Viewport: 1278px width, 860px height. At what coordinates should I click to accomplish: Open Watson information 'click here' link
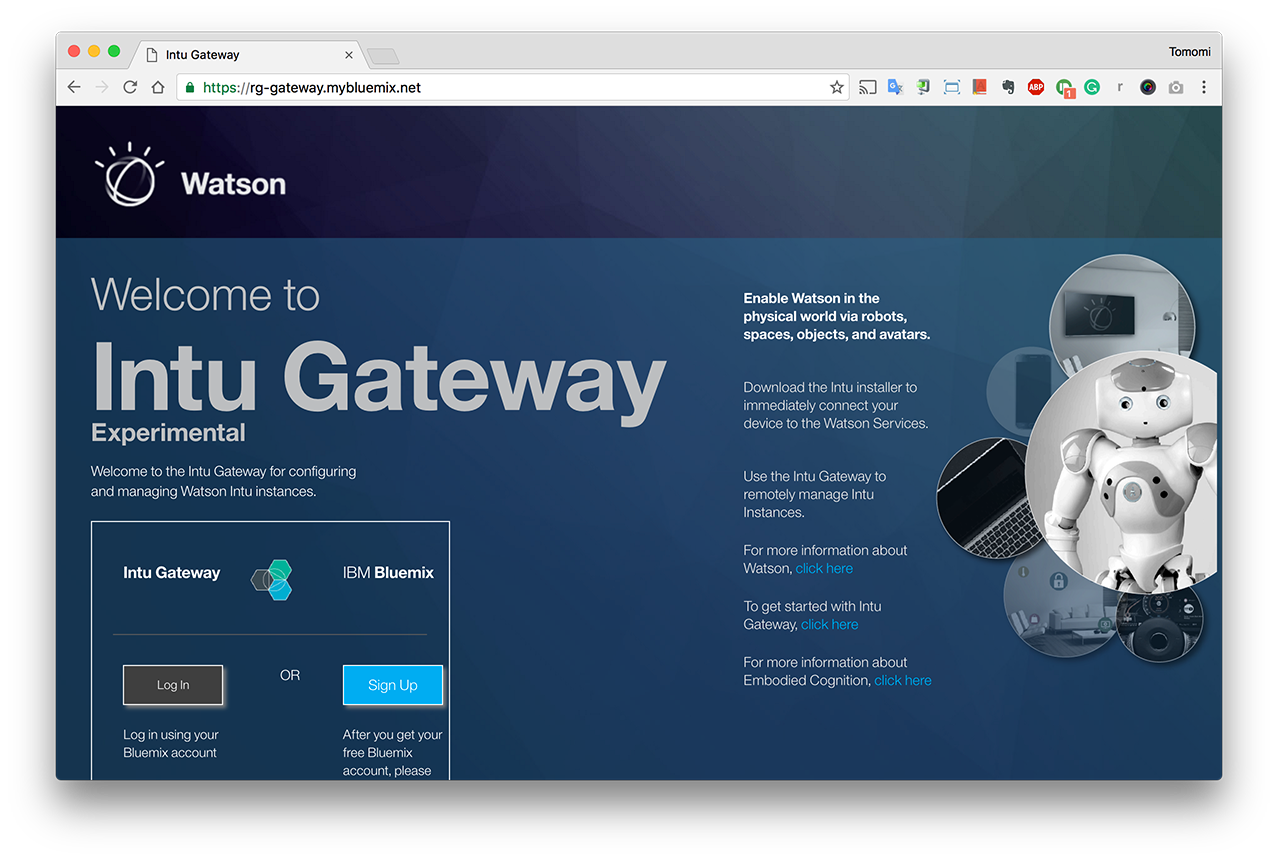824,568
